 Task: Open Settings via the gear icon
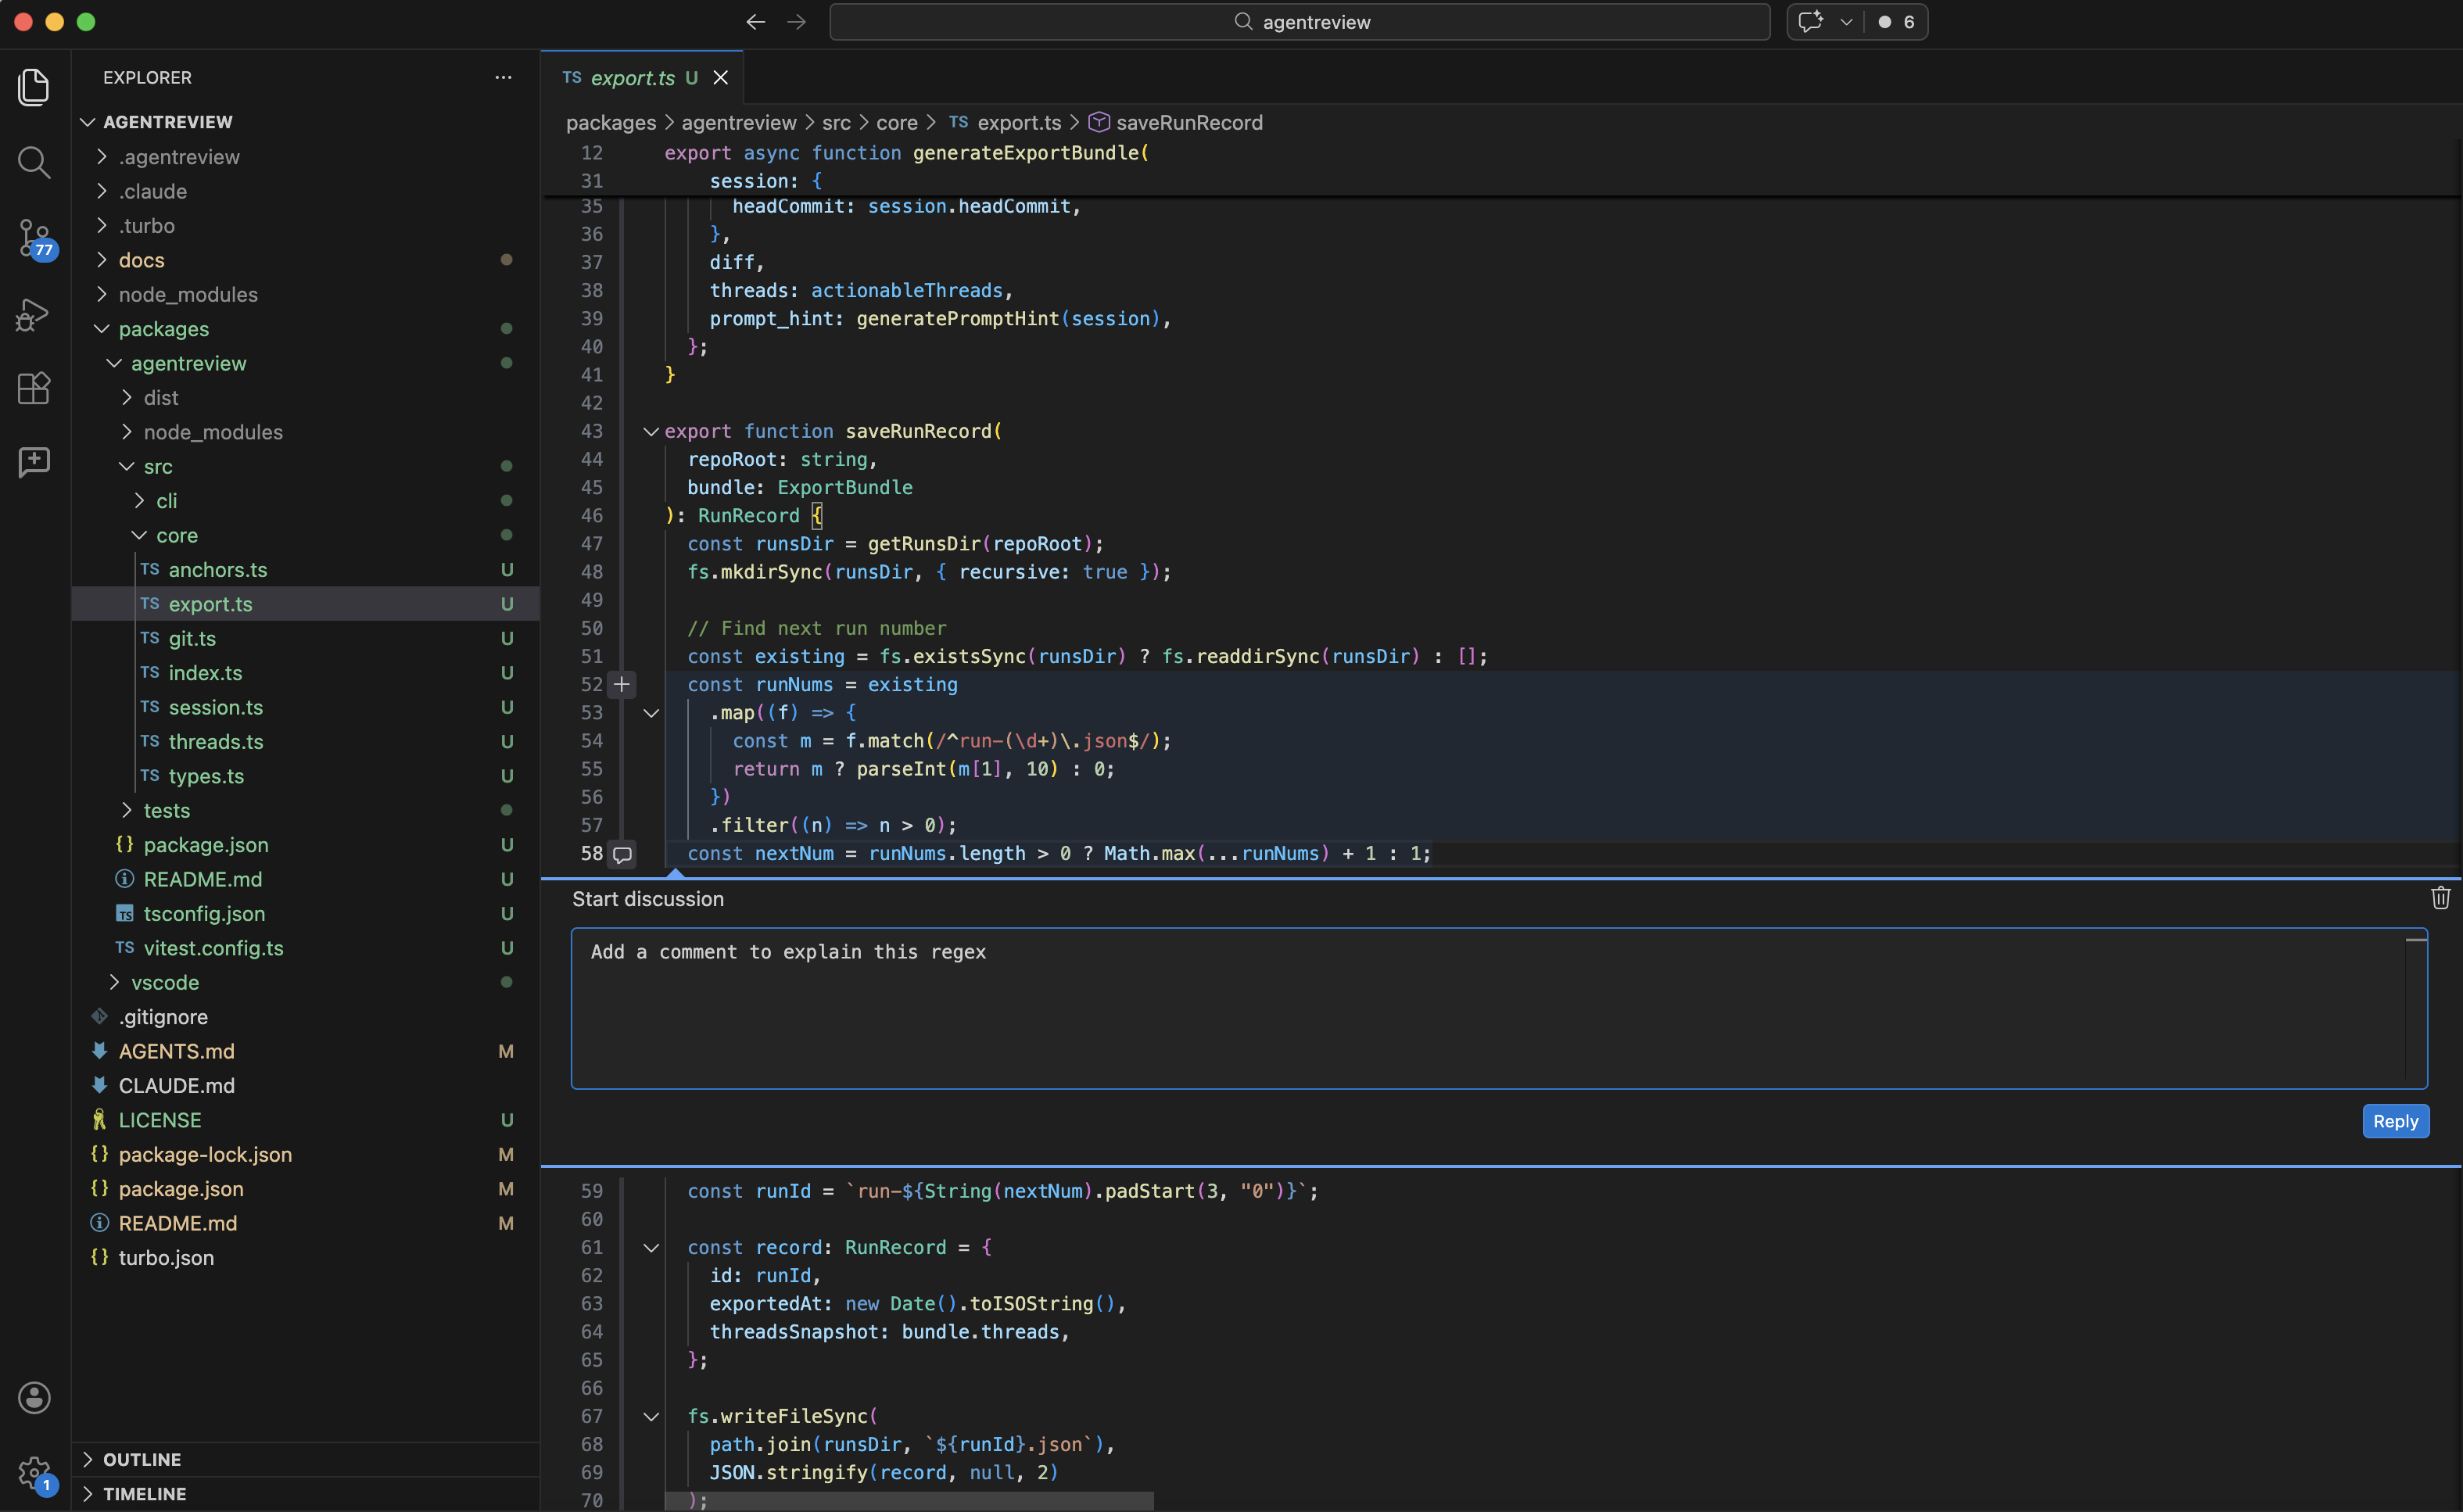[34, 1472]
